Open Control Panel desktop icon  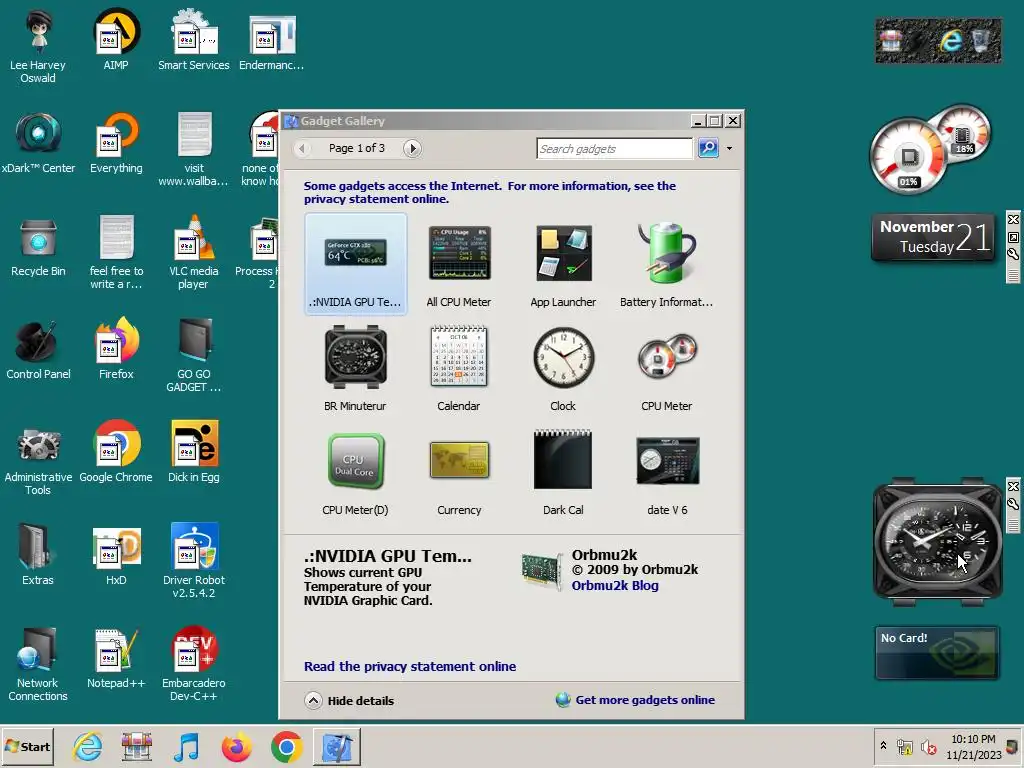(38, 349)
